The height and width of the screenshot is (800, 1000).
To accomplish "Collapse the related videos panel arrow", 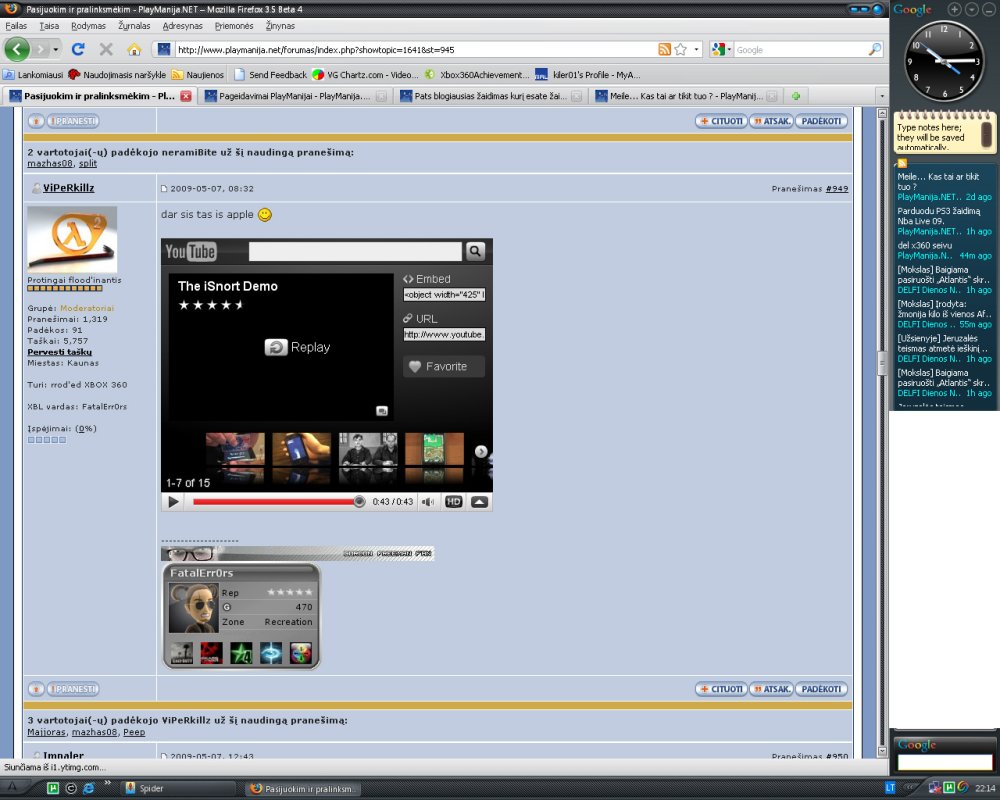I will (x=480, y=501).
